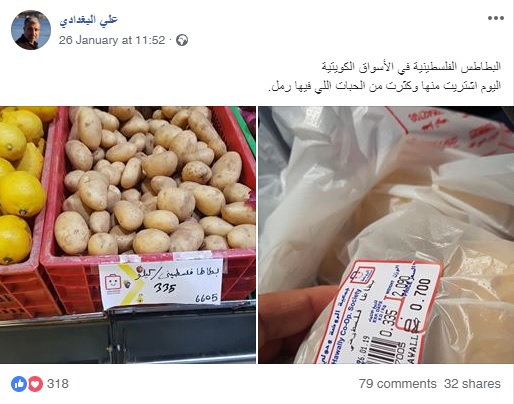Open the three-dot post options menu
Screen dimensions: 514x404
(496, 18)
